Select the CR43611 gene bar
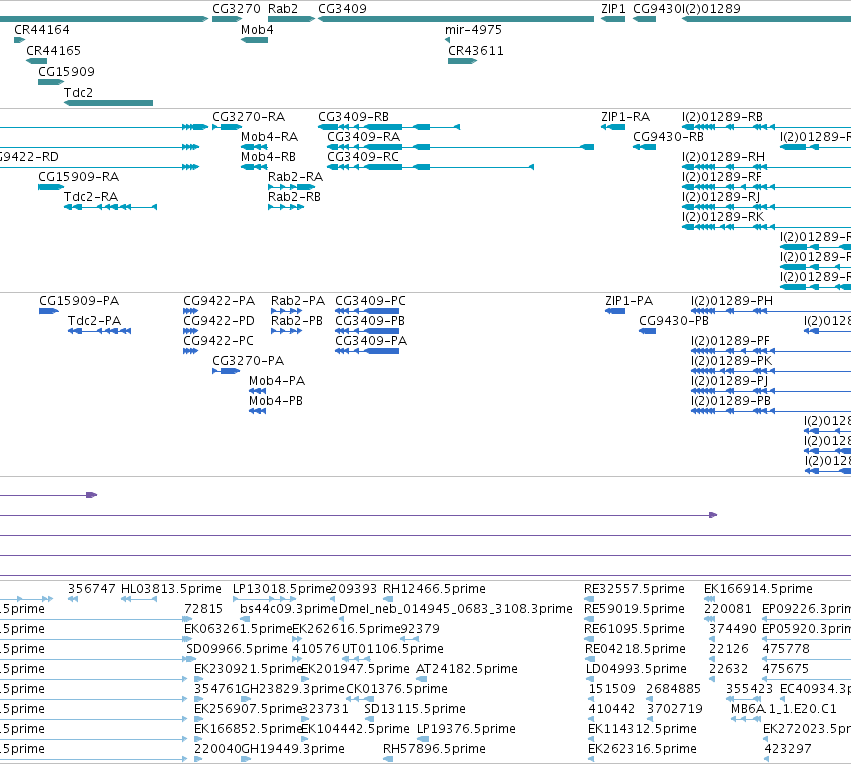This screenshot has height=764, width=851. (x=462, y=61)
